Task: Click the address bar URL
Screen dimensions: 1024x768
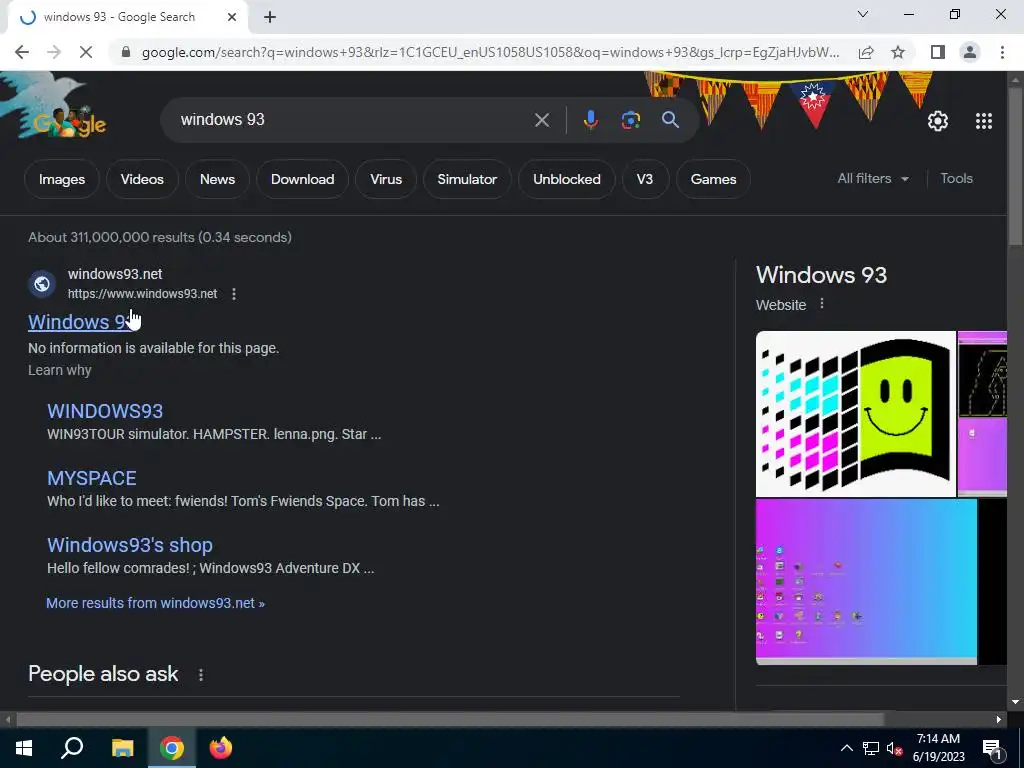Action: (490, 52)
